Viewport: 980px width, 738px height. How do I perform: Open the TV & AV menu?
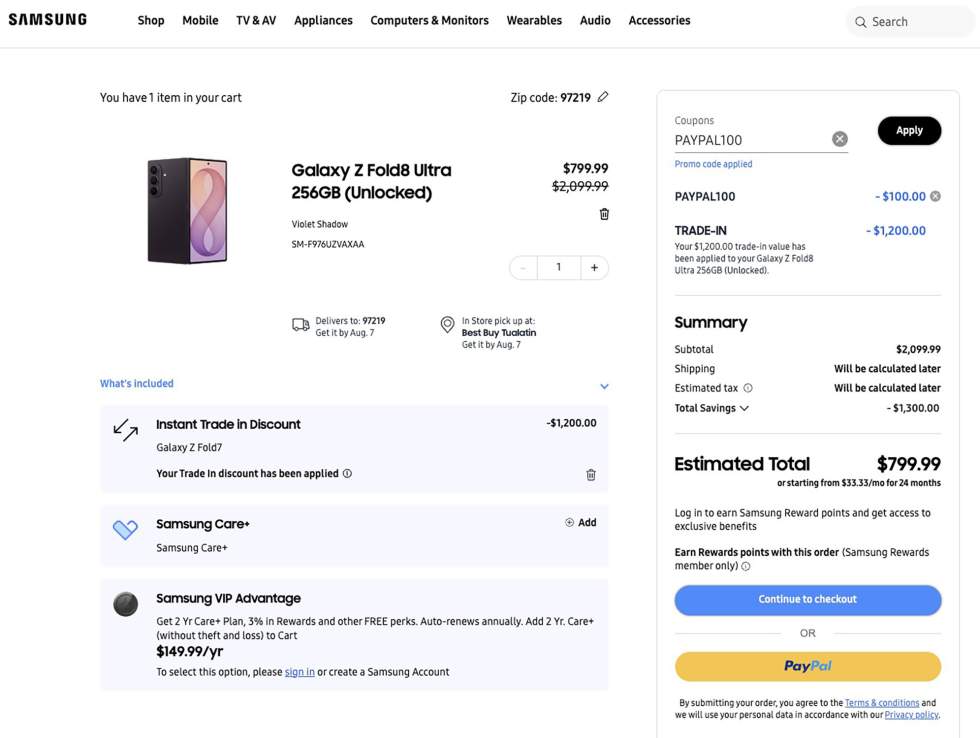click(x=256, y=21)
